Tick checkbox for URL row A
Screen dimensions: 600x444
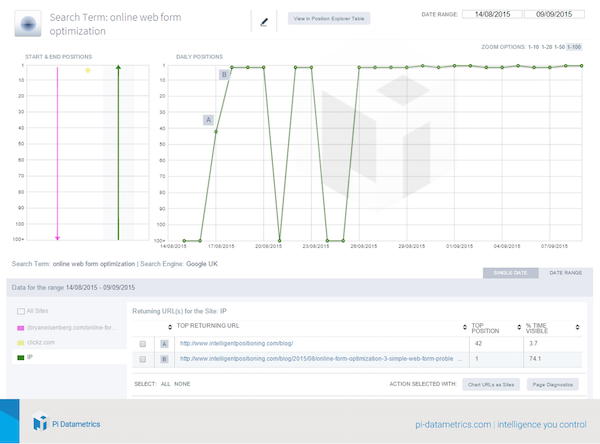143,344
